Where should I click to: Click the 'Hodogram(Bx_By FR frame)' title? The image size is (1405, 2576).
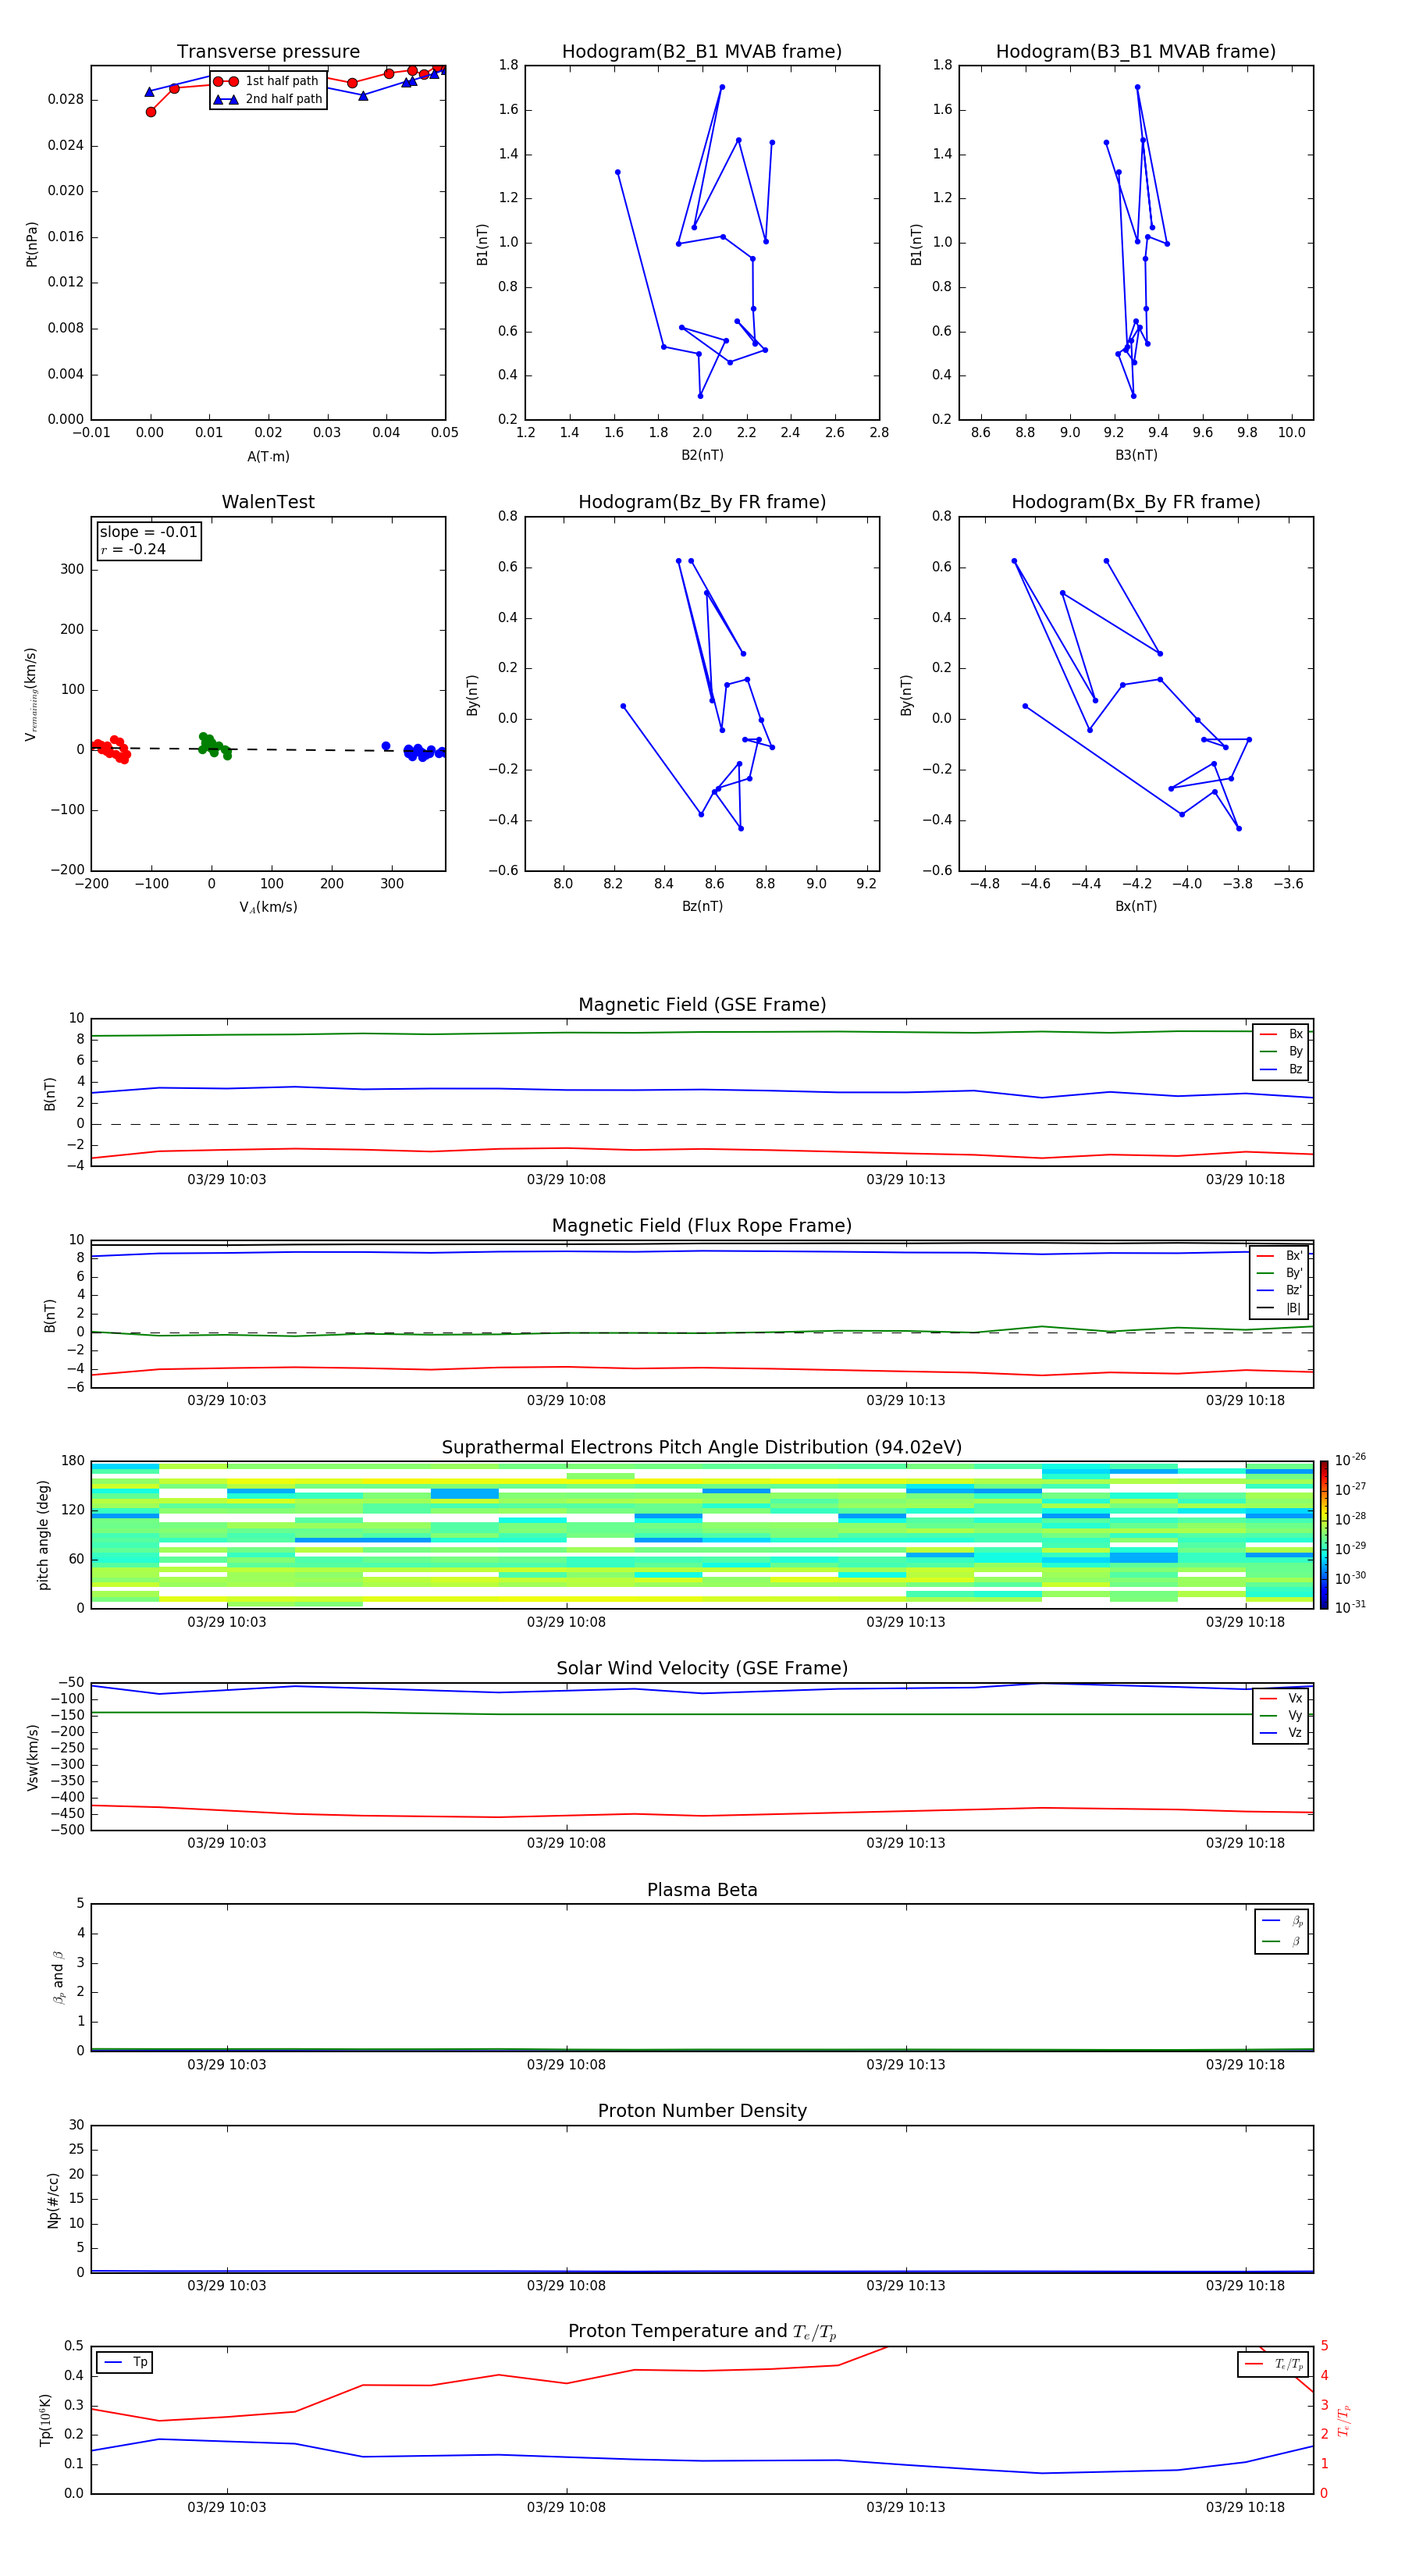[x=1136, y=502]
